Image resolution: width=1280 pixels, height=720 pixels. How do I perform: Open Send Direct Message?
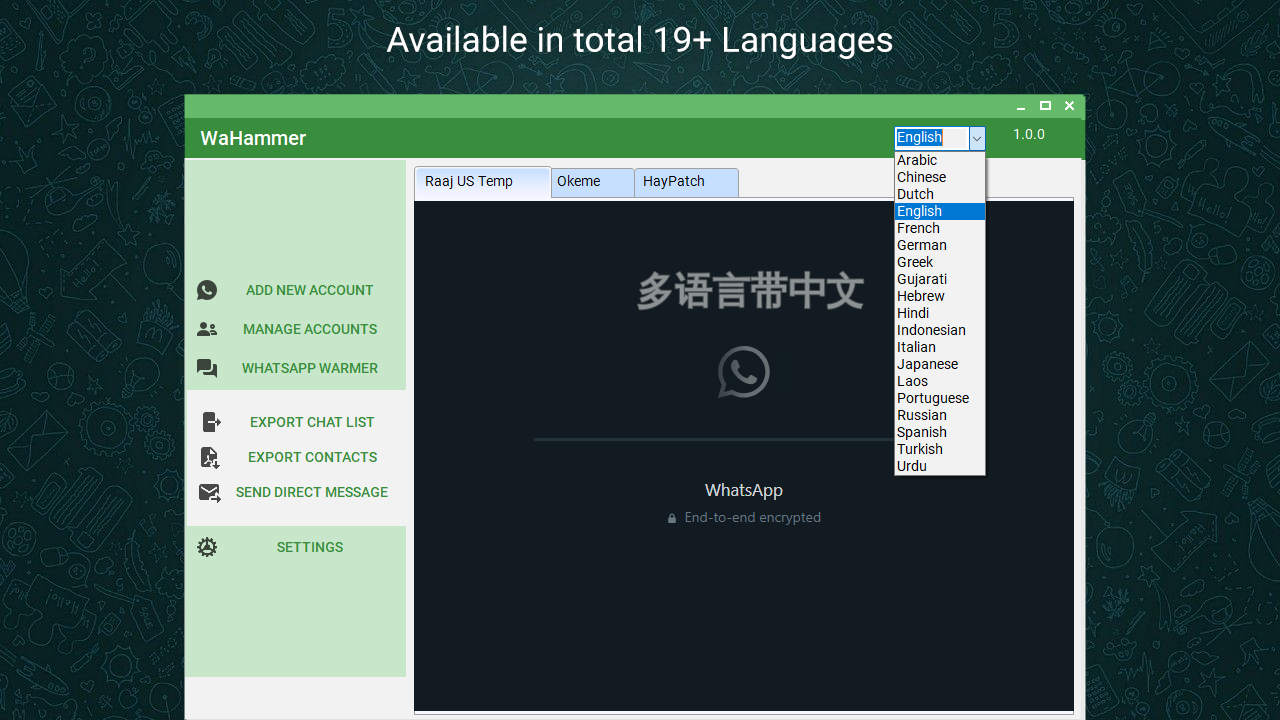(x=312, y=492)
